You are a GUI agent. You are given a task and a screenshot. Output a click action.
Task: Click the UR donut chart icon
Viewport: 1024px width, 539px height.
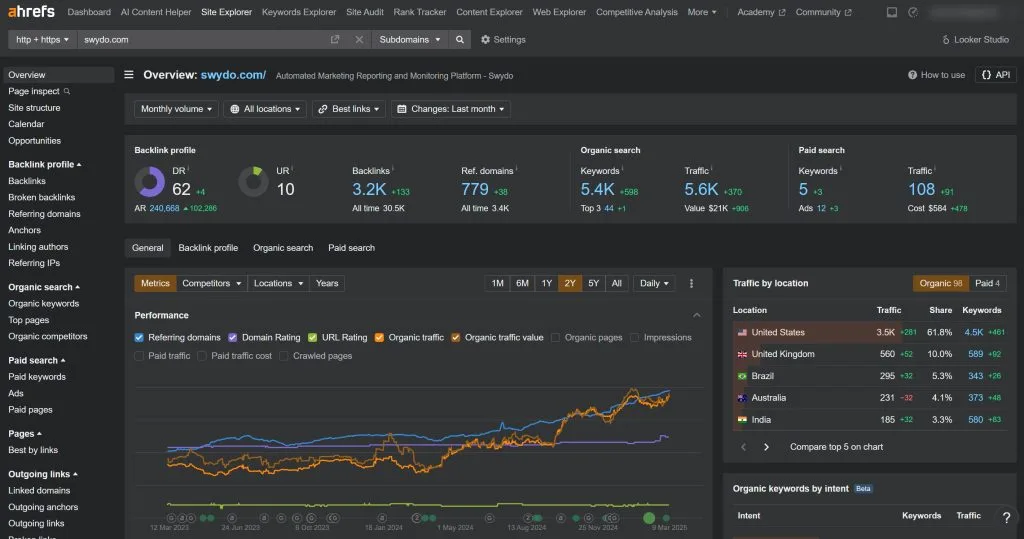pyautogui.click(x=253, y=182)
